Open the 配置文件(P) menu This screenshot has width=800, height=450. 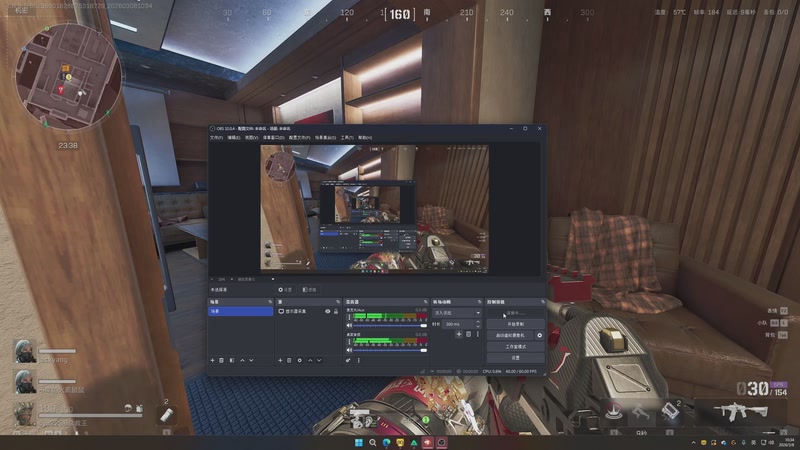(299, 138)
